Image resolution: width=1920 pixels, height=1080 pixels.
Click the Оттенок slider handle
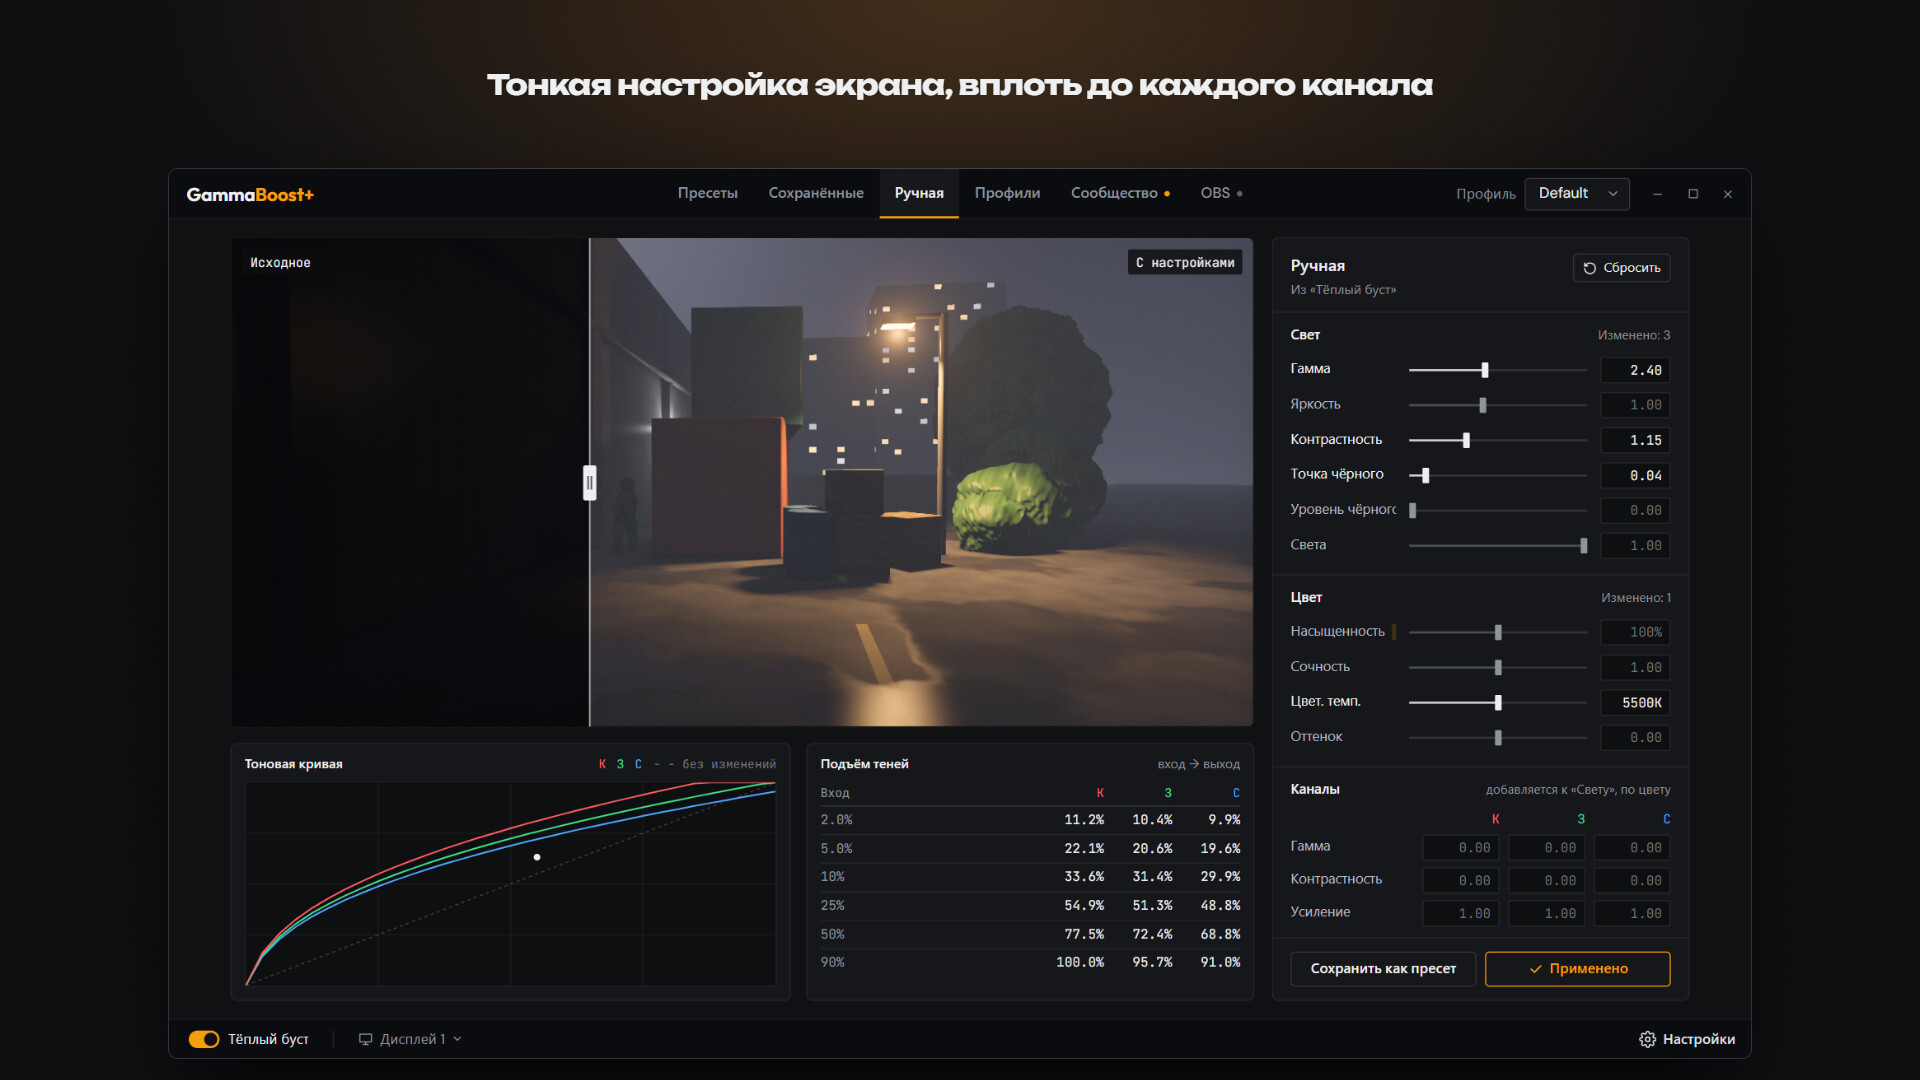coord(1498,738)
